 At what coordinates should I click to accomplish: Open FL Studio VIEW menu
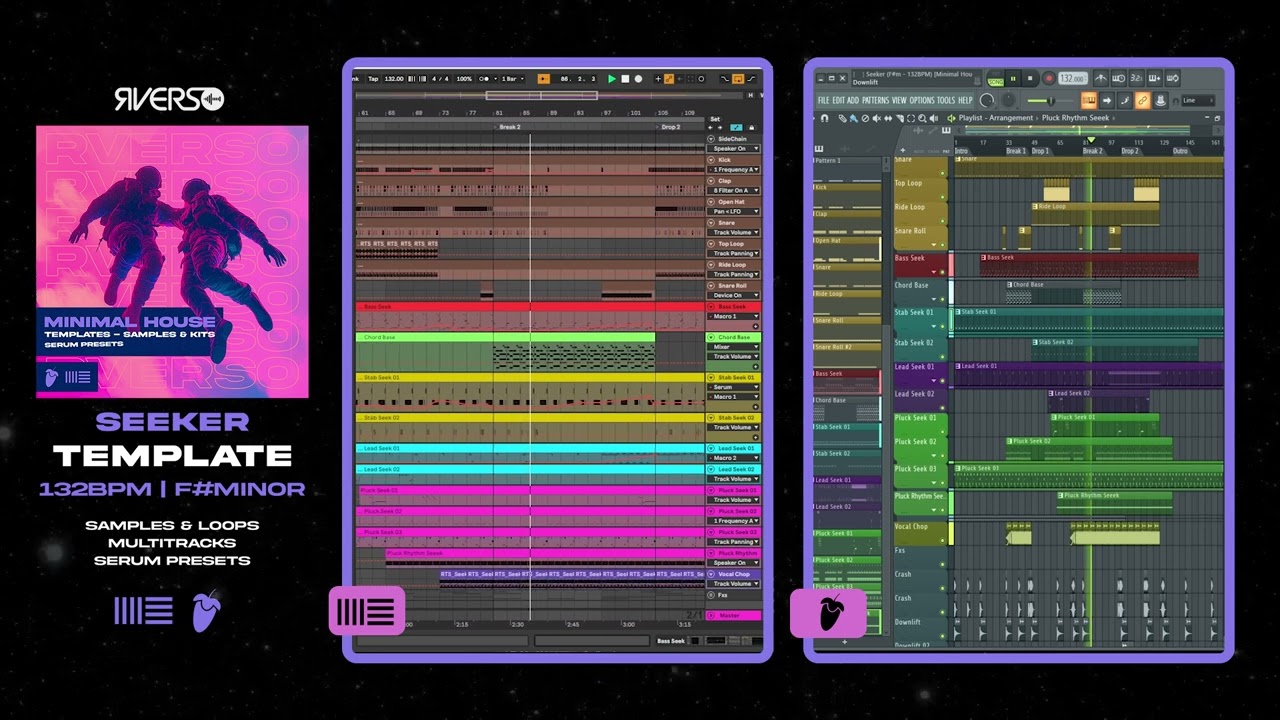(899, 100)
